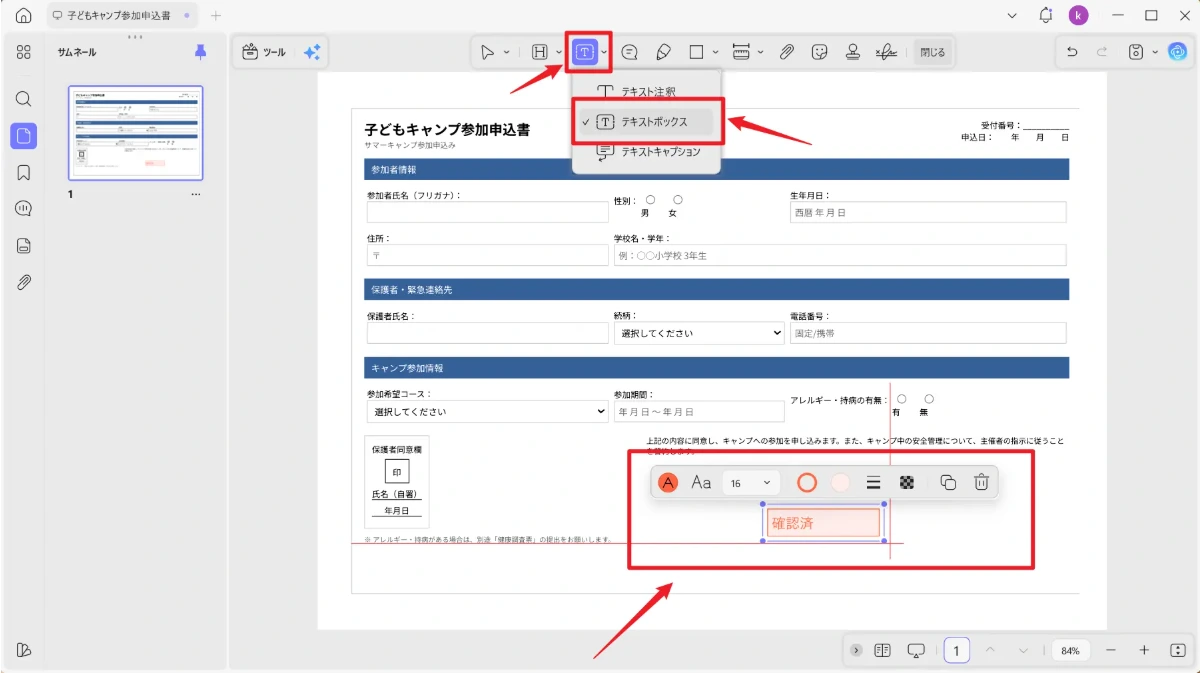Image resolution: width=1200 pixels, height=673 pixels.
Task: Start slideshow presentation mode
Action: (916, 650)
